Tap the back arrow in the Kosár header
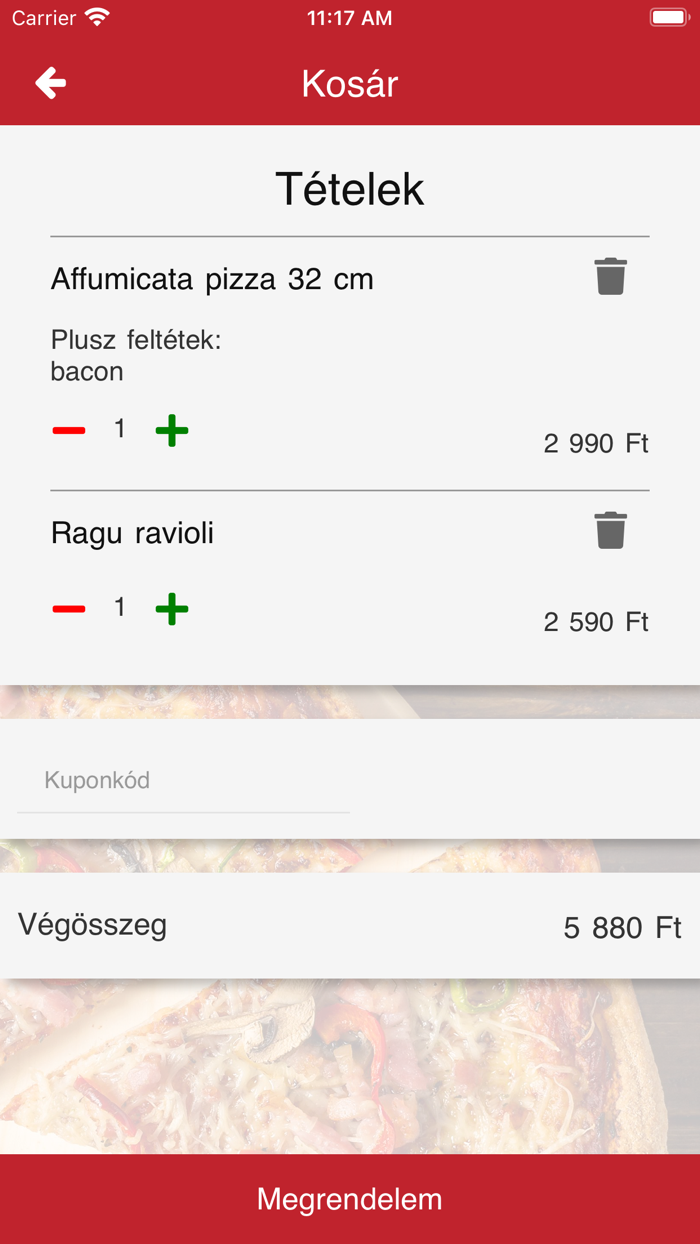This screenshot has width=700, height=1244. tap(49, 84)
